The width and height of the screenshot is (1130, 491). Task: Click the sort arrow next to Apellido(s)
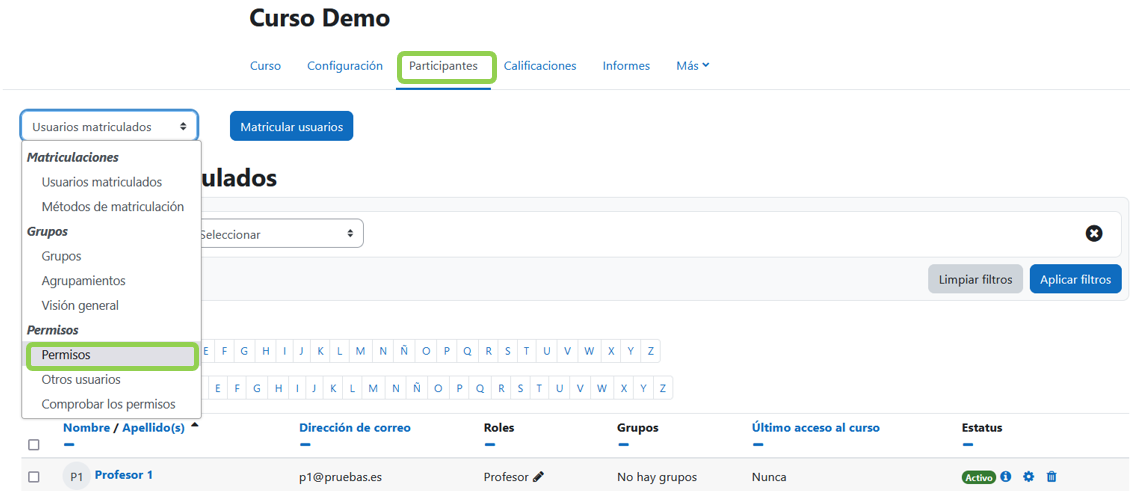click(194, 426)
